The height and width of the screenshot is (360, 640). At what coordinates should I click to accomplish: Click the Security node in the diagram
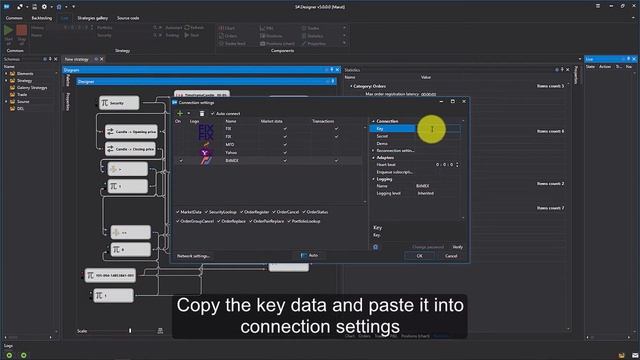click(x=119, y=103)
